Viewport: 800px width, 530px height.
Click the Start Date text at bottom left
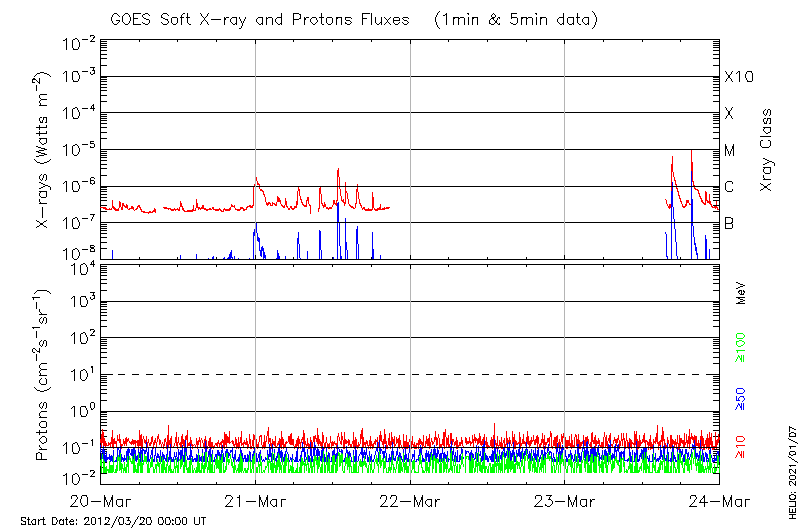pos(113,521)
